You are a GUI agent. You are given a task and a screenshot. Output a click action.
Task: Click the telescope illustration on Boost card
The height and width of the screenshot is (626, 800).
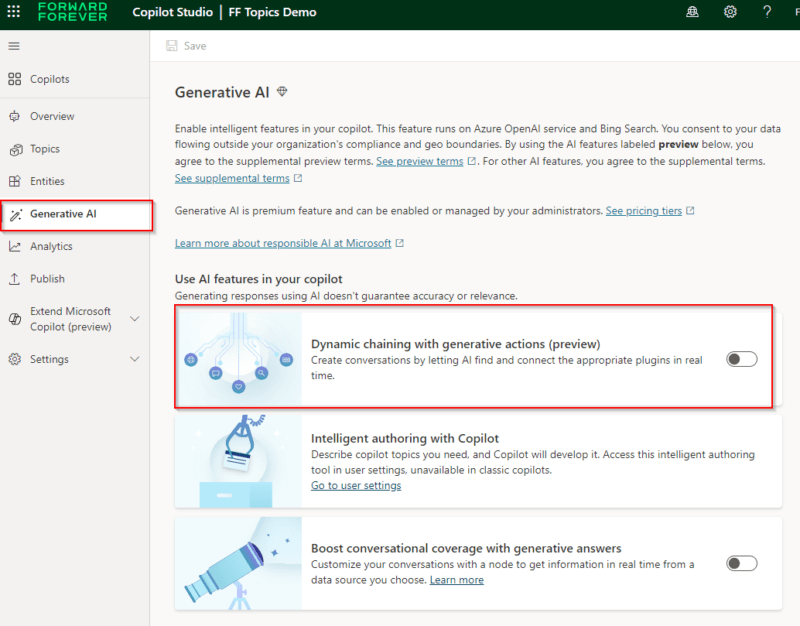[238, 563]
